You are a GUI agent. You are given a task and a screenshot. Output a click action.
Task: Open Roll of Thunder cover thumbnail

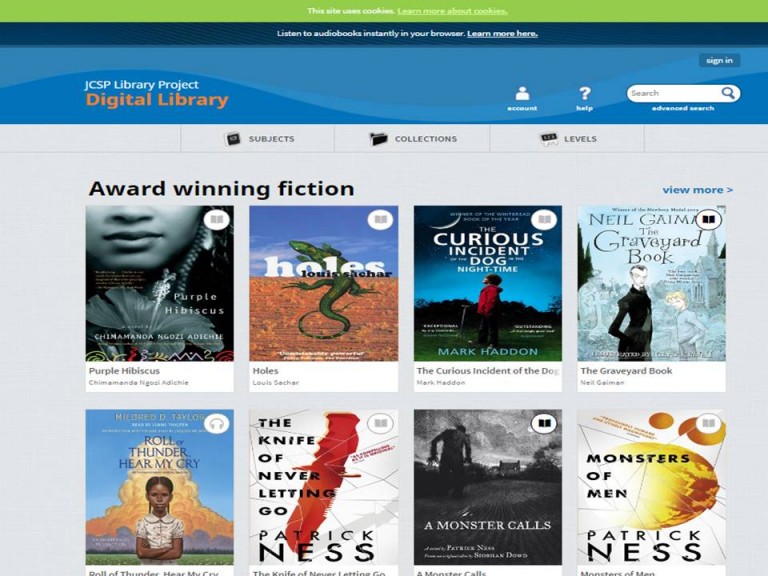coord(160,487)
